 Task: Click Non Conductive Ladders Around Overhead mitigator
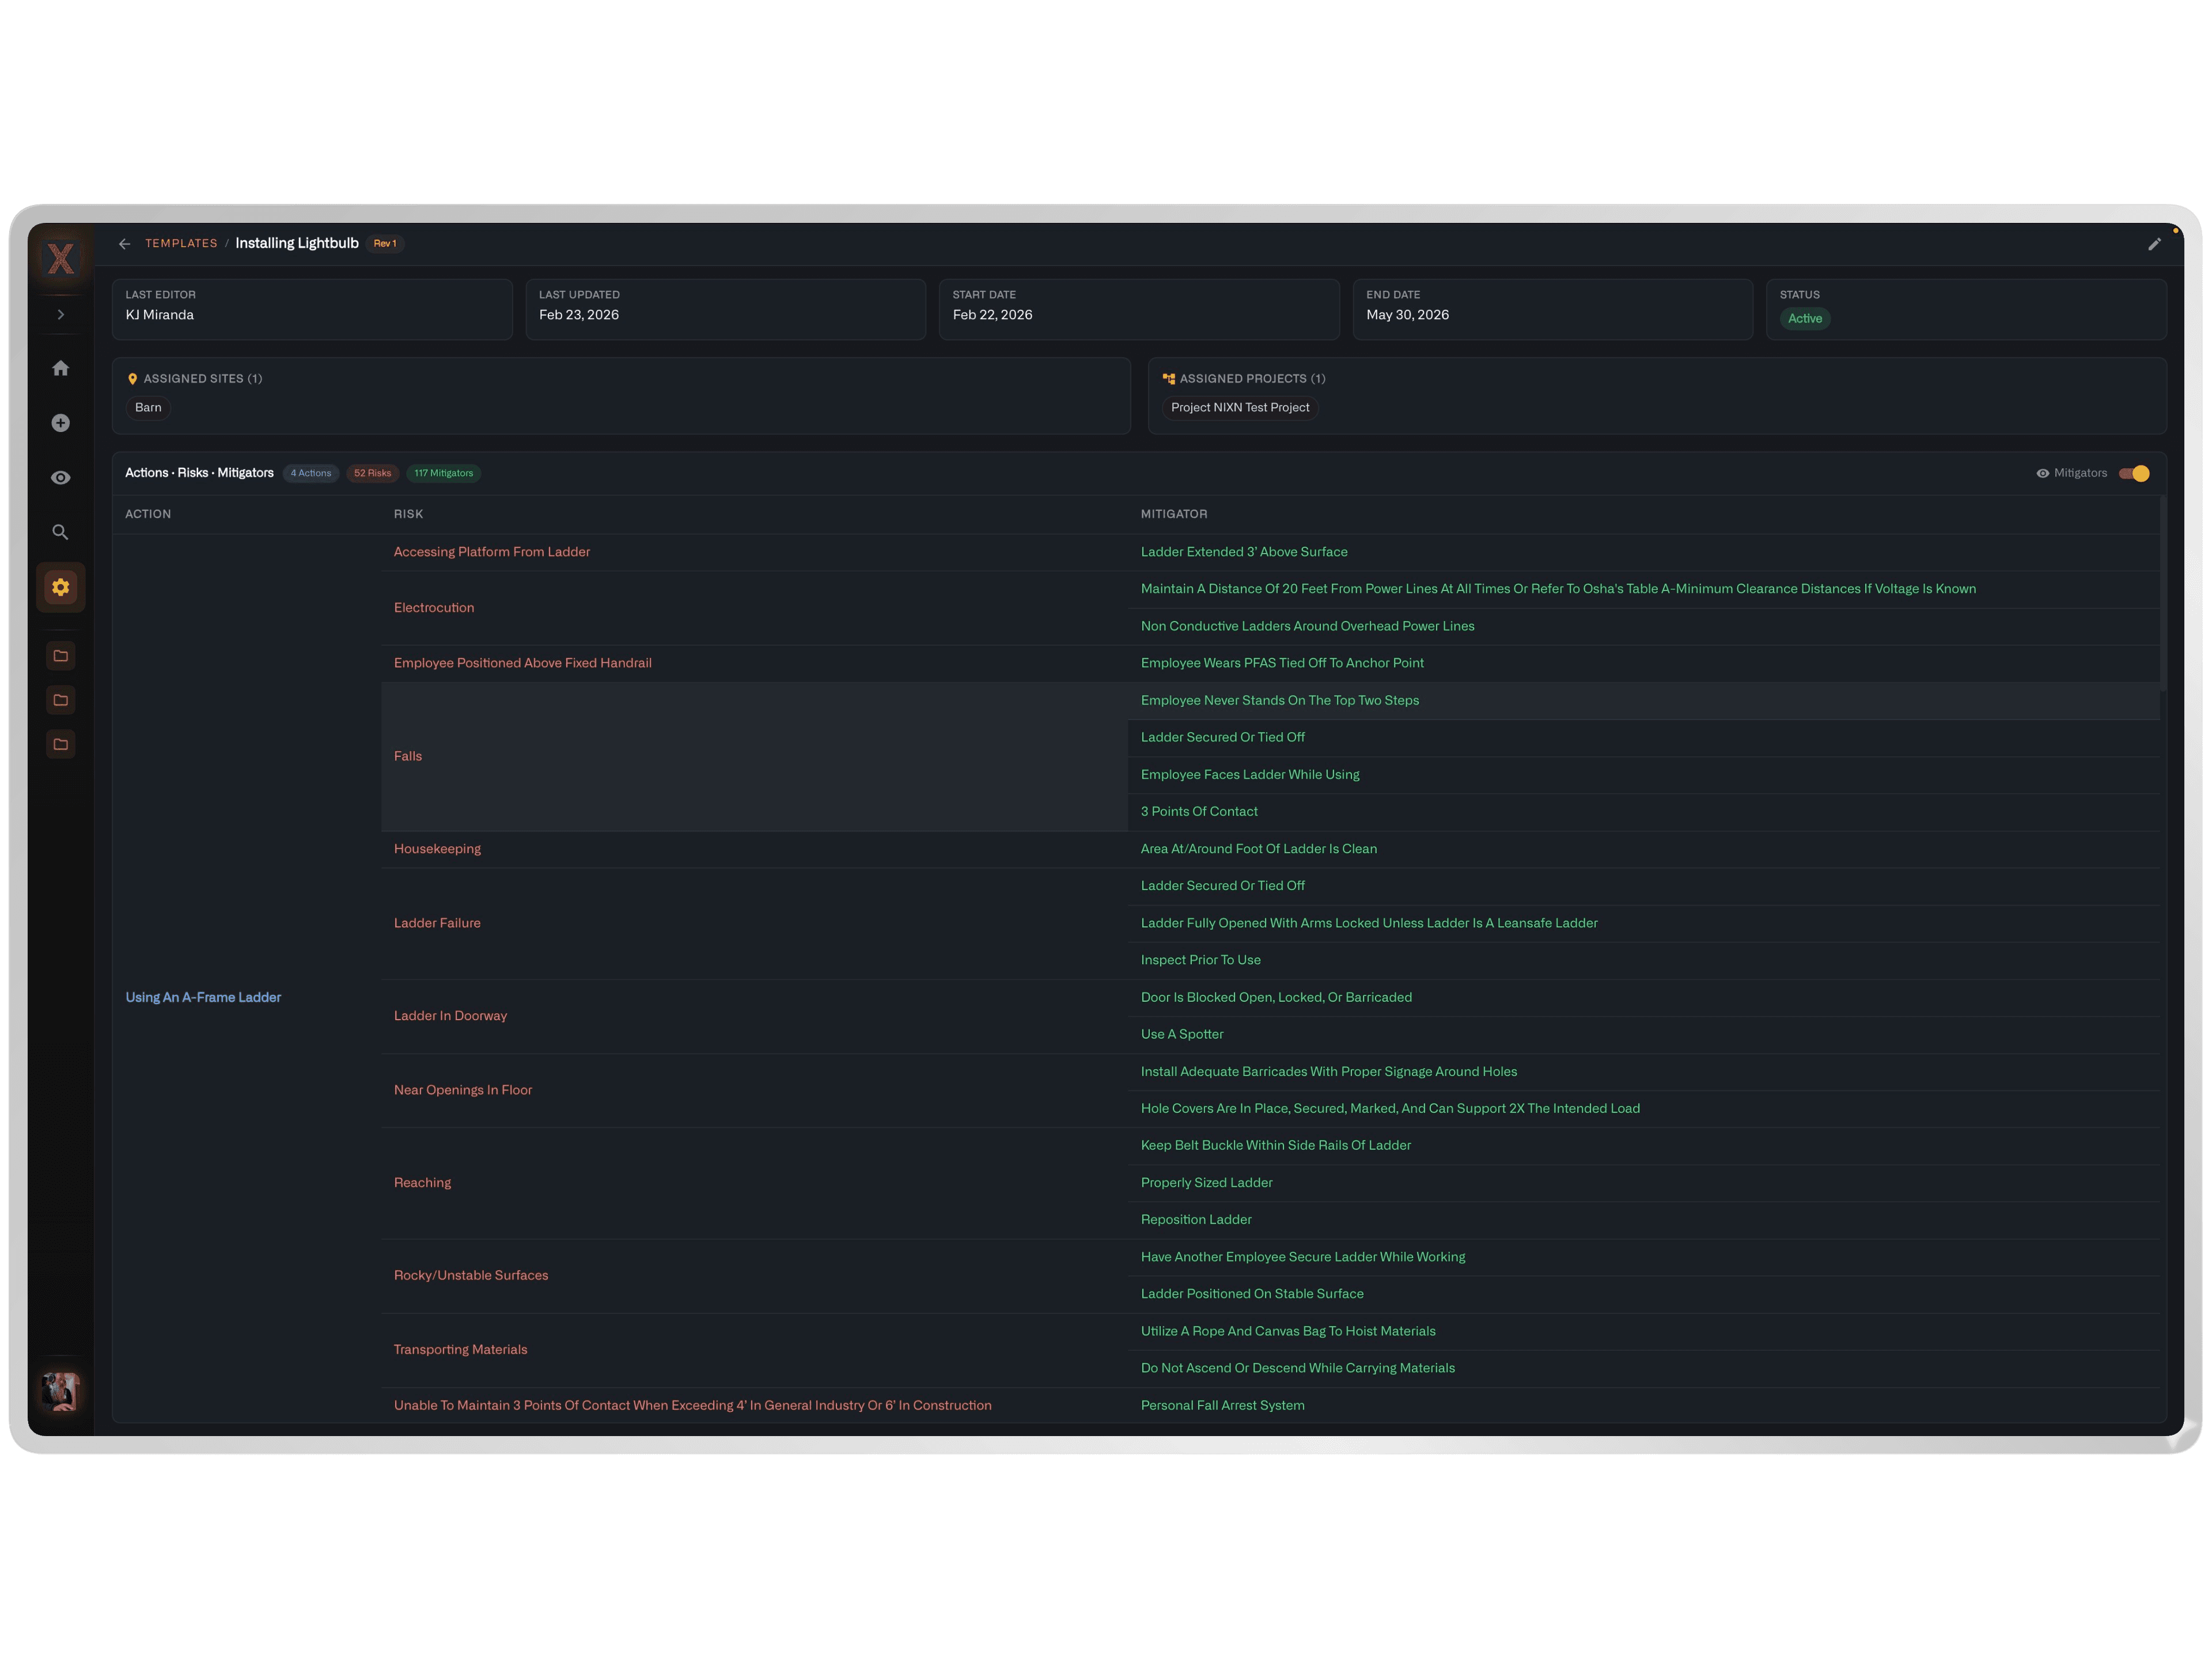1308,626
